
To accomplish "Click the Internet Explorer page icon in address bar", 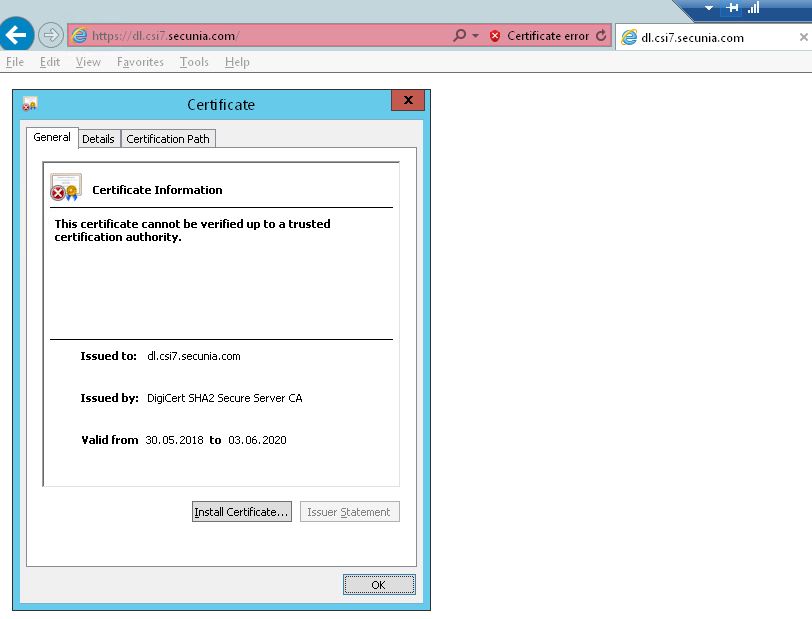I will click(80, 36).
